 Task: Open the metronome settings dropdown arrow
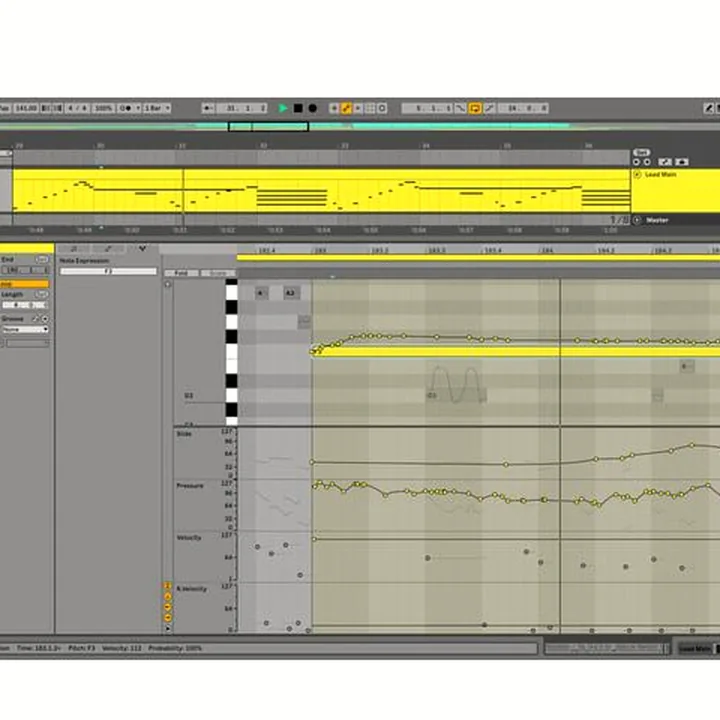(138, 108)
